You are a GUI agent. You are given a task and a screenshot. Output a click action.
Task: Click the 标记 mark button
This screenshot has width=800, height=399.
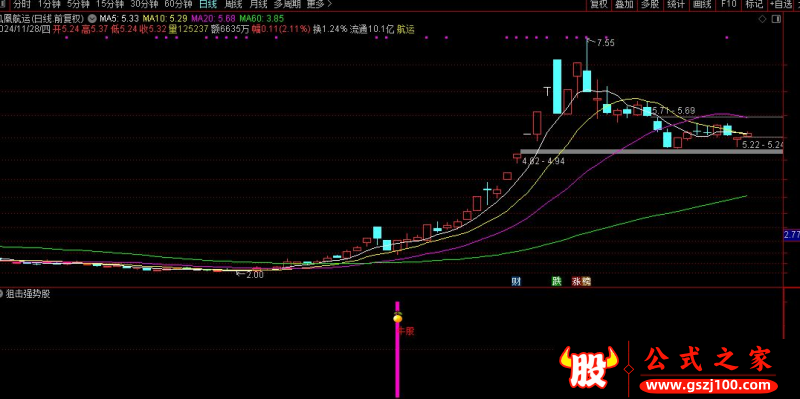click(754, 5)
